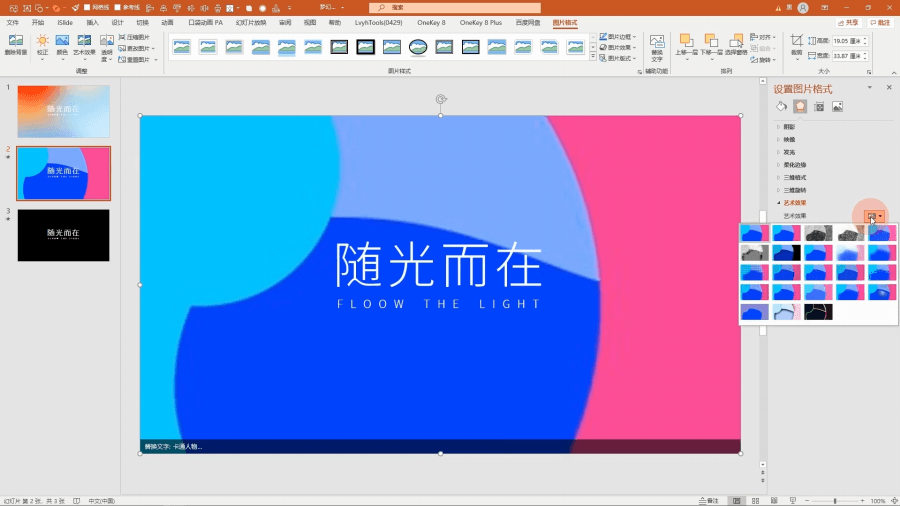
Task: Click the zoom slider in status bar
Action: pyautogui.click(x=835, y=501)
